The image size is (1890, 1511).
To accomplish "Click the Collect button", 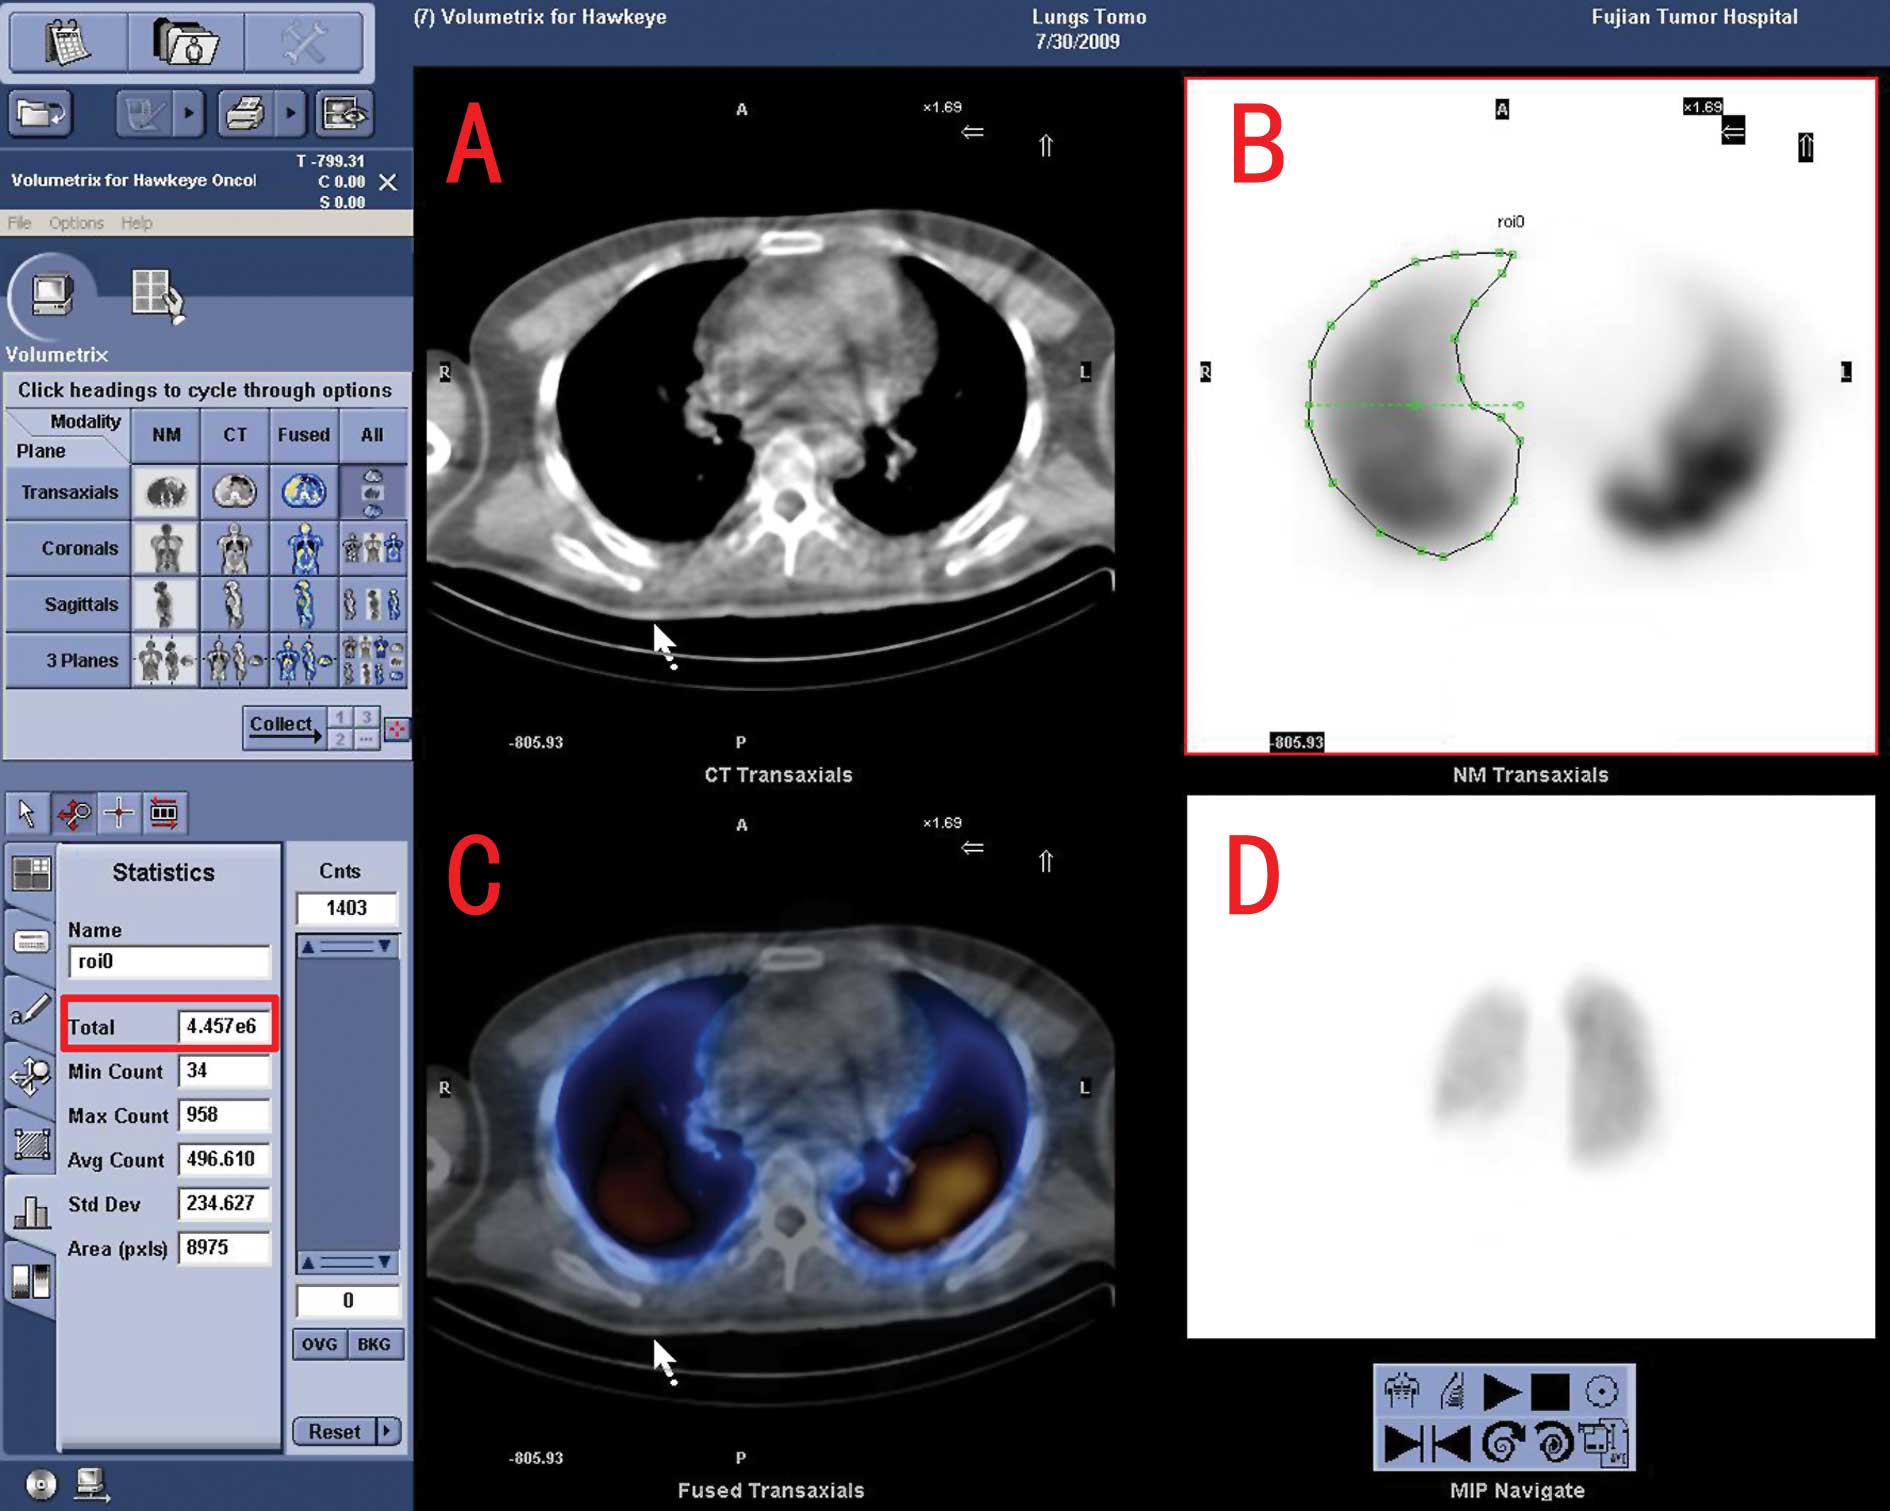I will 283,726.
